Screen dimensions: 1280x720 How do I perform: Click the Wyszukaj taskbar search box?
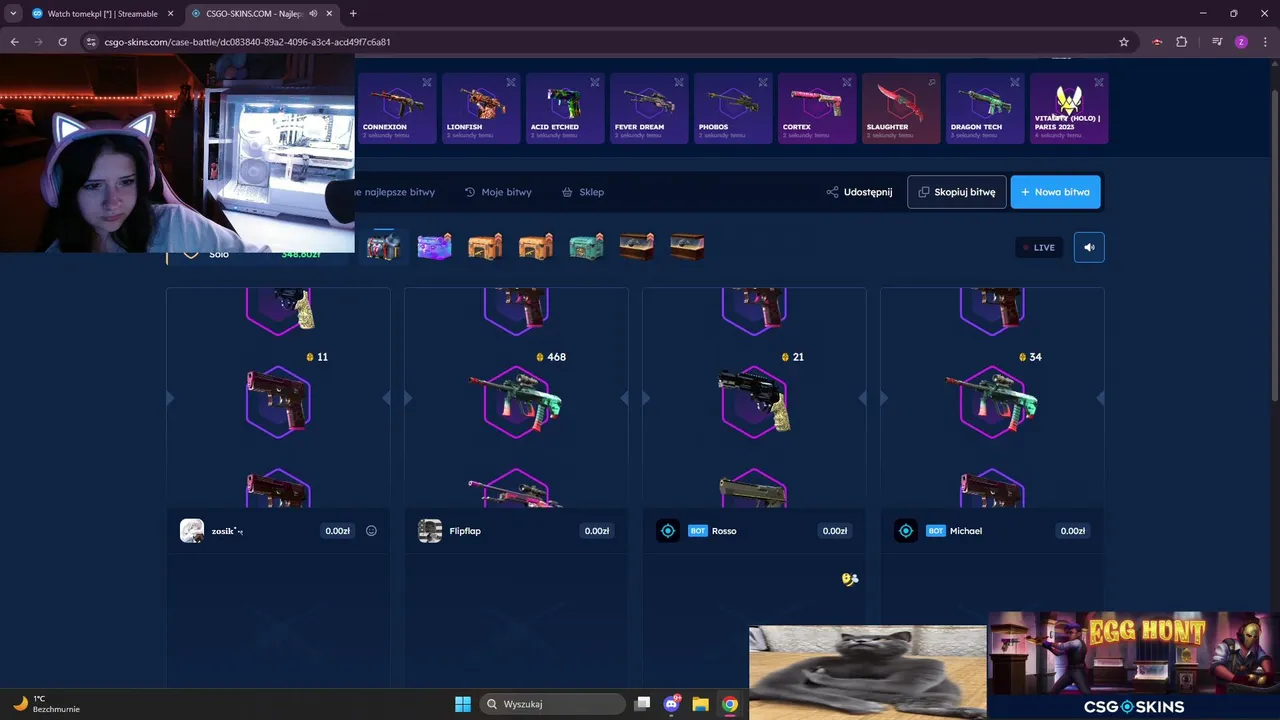[552, 704]
